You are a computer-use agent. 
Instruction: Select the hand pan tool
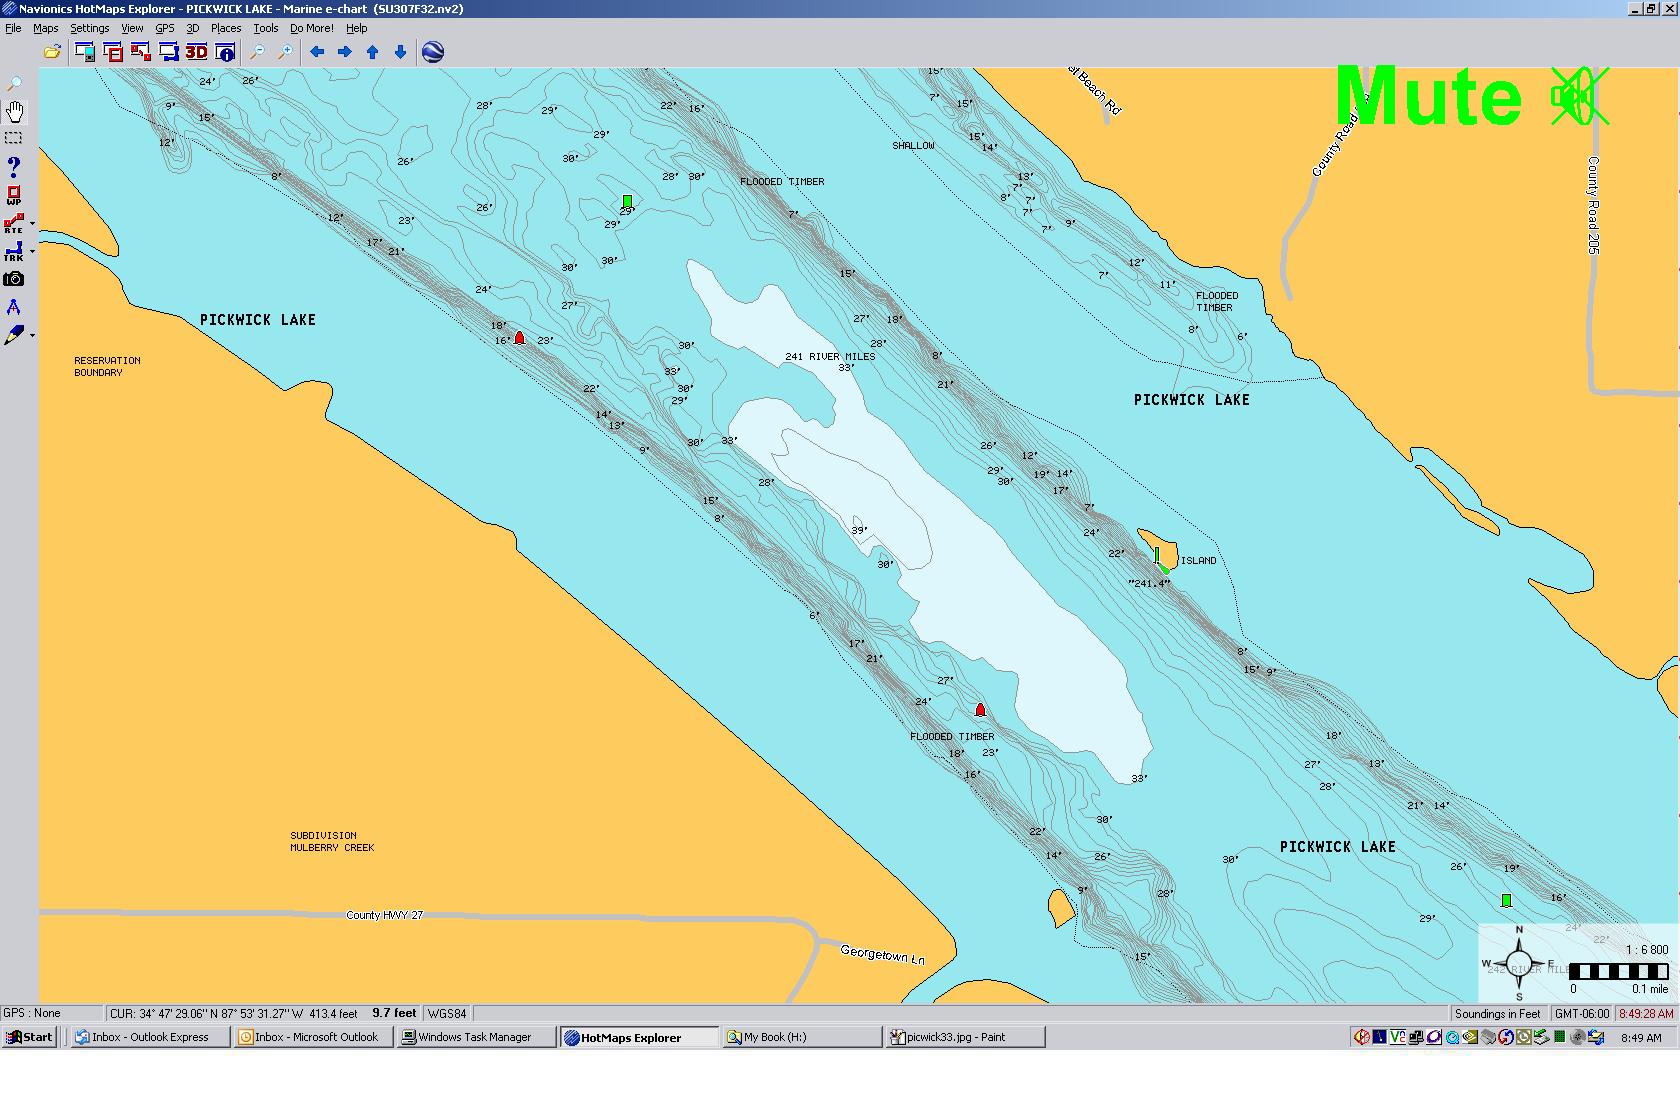(x=14, y=111)
